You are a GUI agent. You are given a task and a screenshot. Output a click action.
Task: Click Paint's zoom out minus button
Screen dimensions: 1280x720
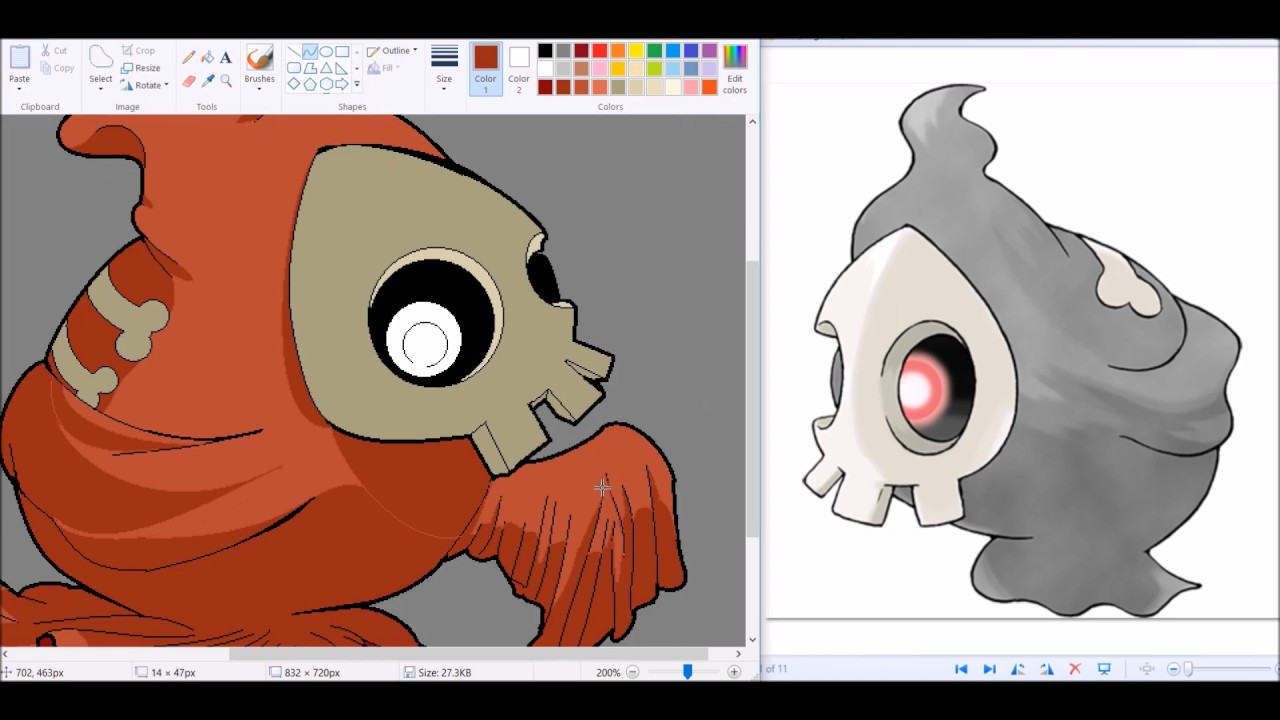click(x=632, y=672)
